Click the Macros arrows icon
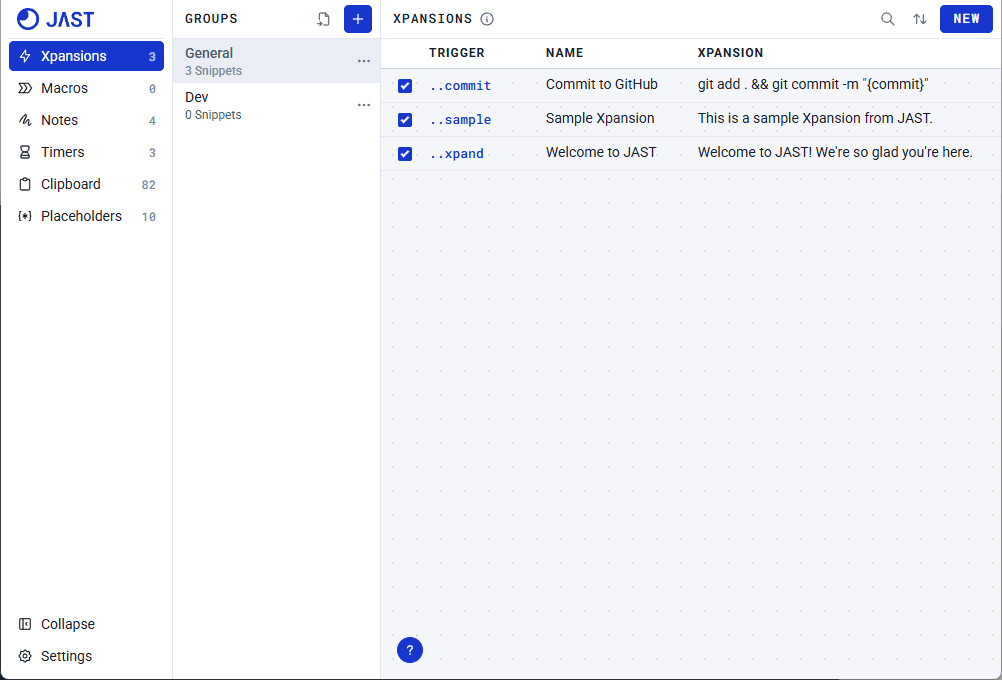 click(25, 88)
